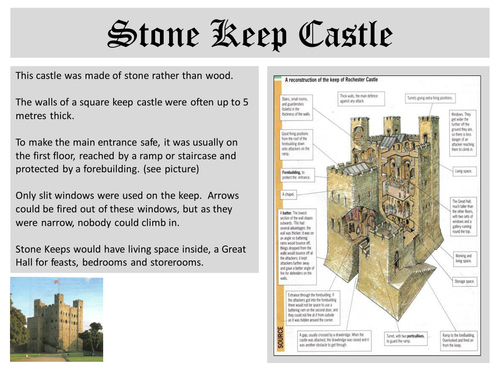Click the paragraph about 5 metres thick walls
The width and height of the screenshot is (500, 375).
[x=132, y=109]
